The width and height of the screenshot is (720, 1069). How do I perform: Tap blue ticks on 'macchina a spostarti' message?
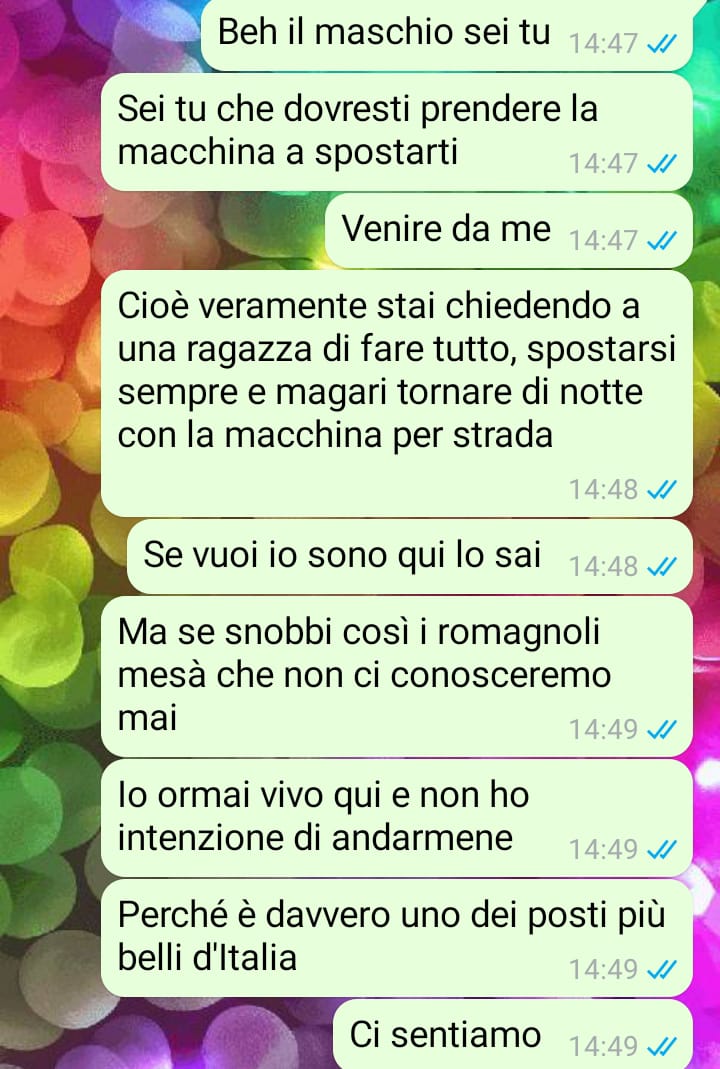pos(661,164)
